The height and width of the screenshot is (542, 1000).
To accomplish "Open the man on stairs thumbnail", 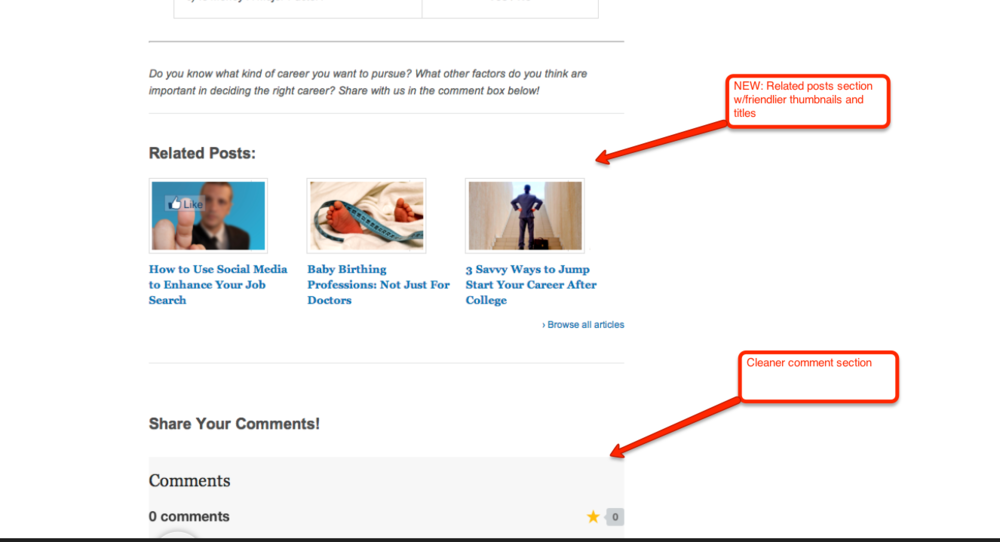I will pyautogui.click(x=524, y=215).
